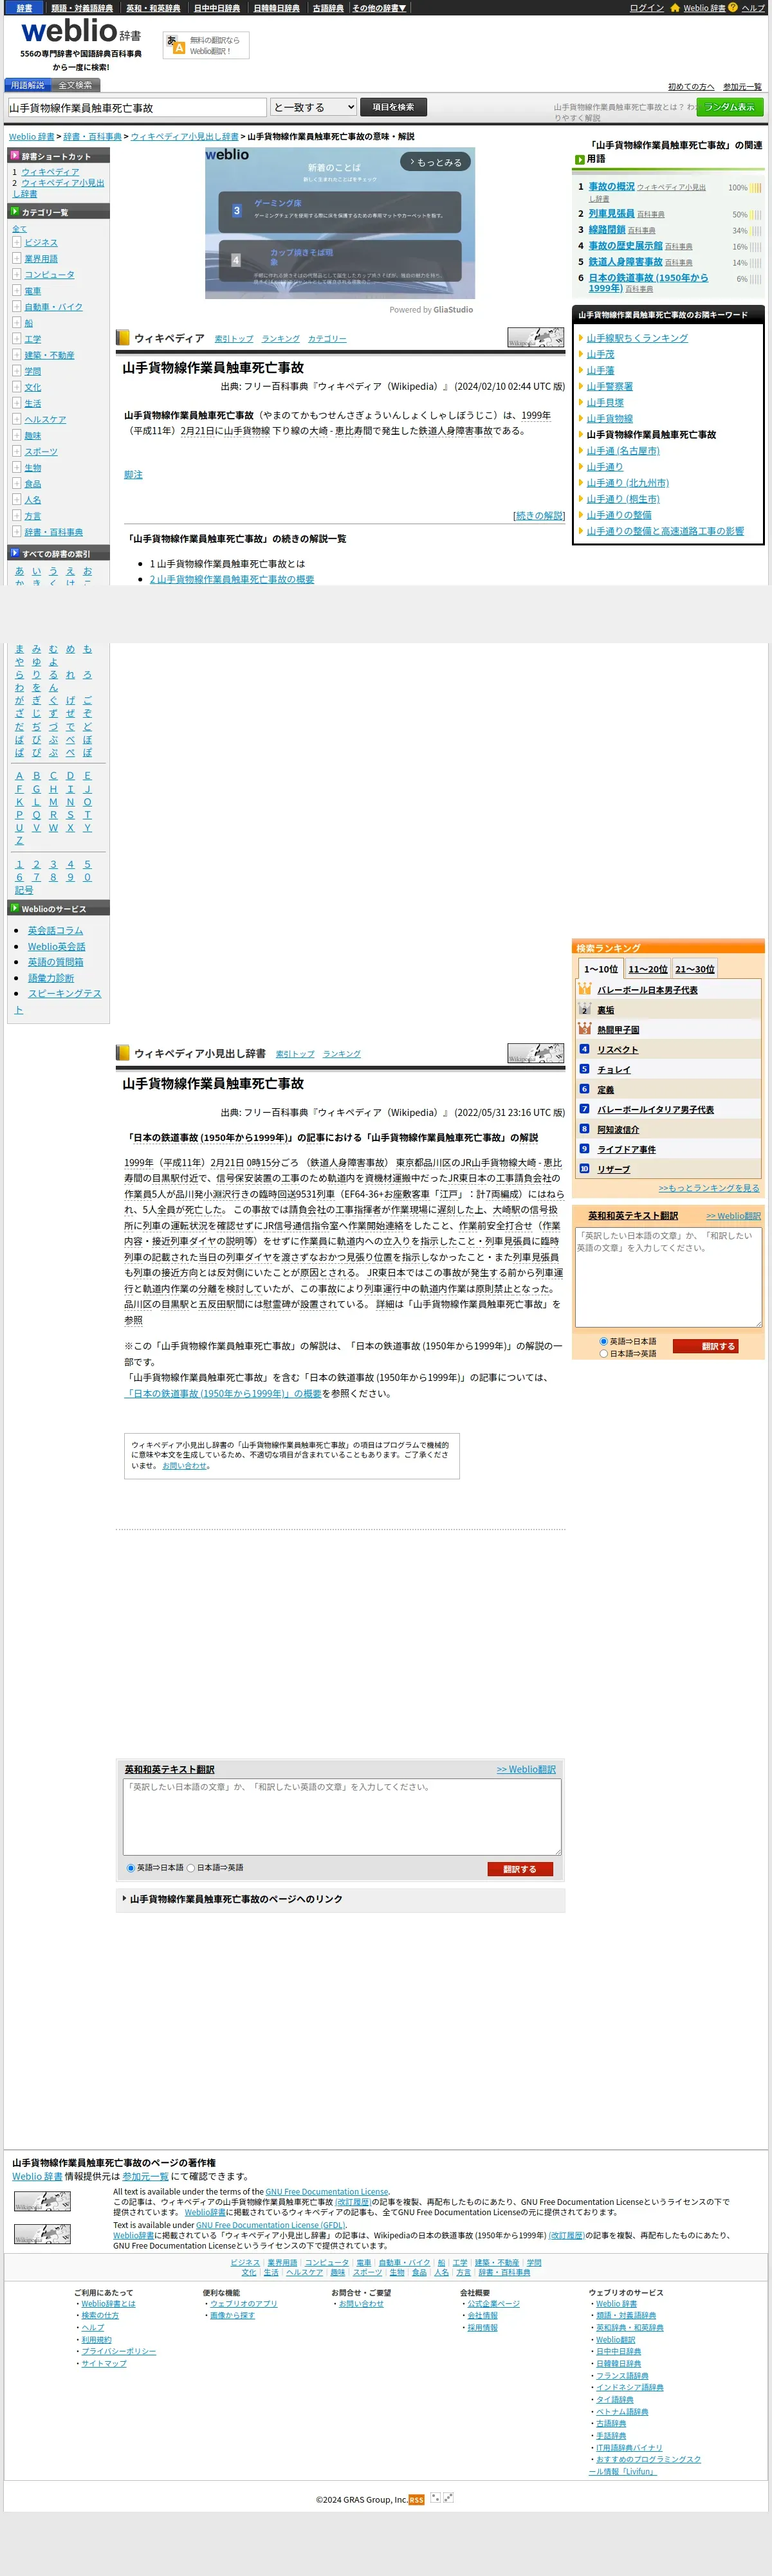Expand the 自動車・バイク category plus box
This screenshot has height=2576, width=772.
tap(17, 306)
